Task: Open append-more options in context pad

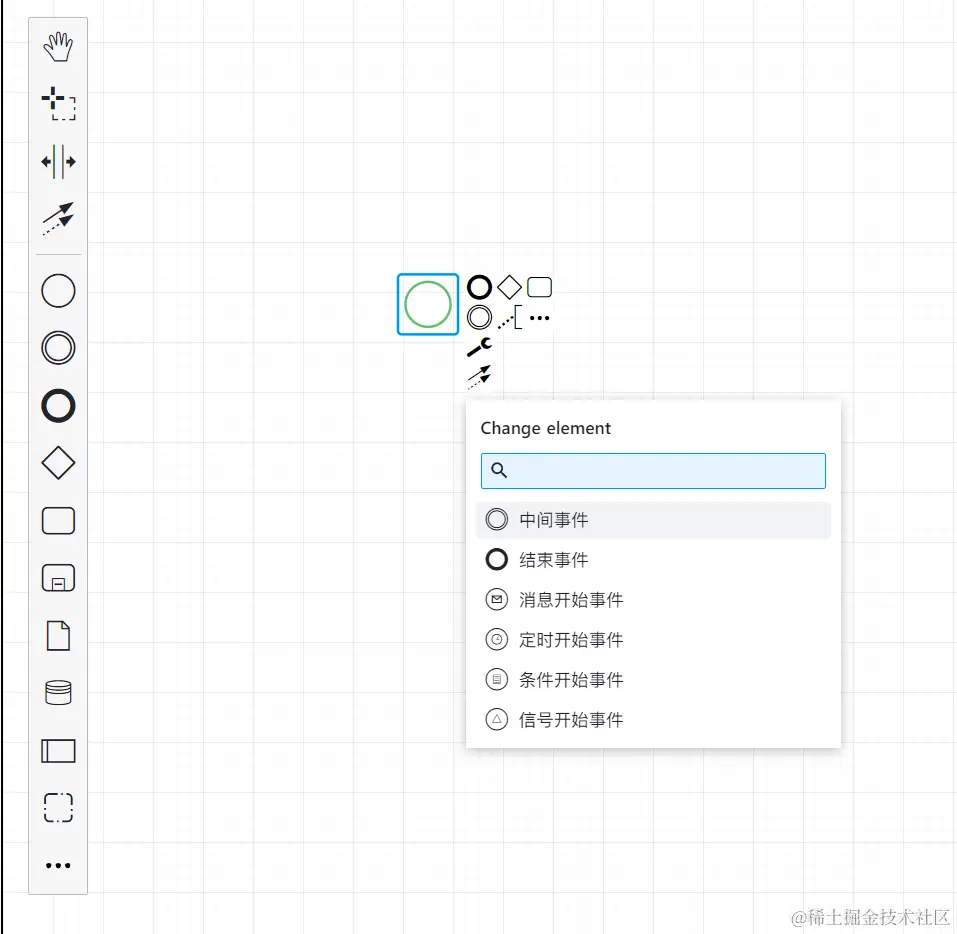Action: click(x=540, y=317)
